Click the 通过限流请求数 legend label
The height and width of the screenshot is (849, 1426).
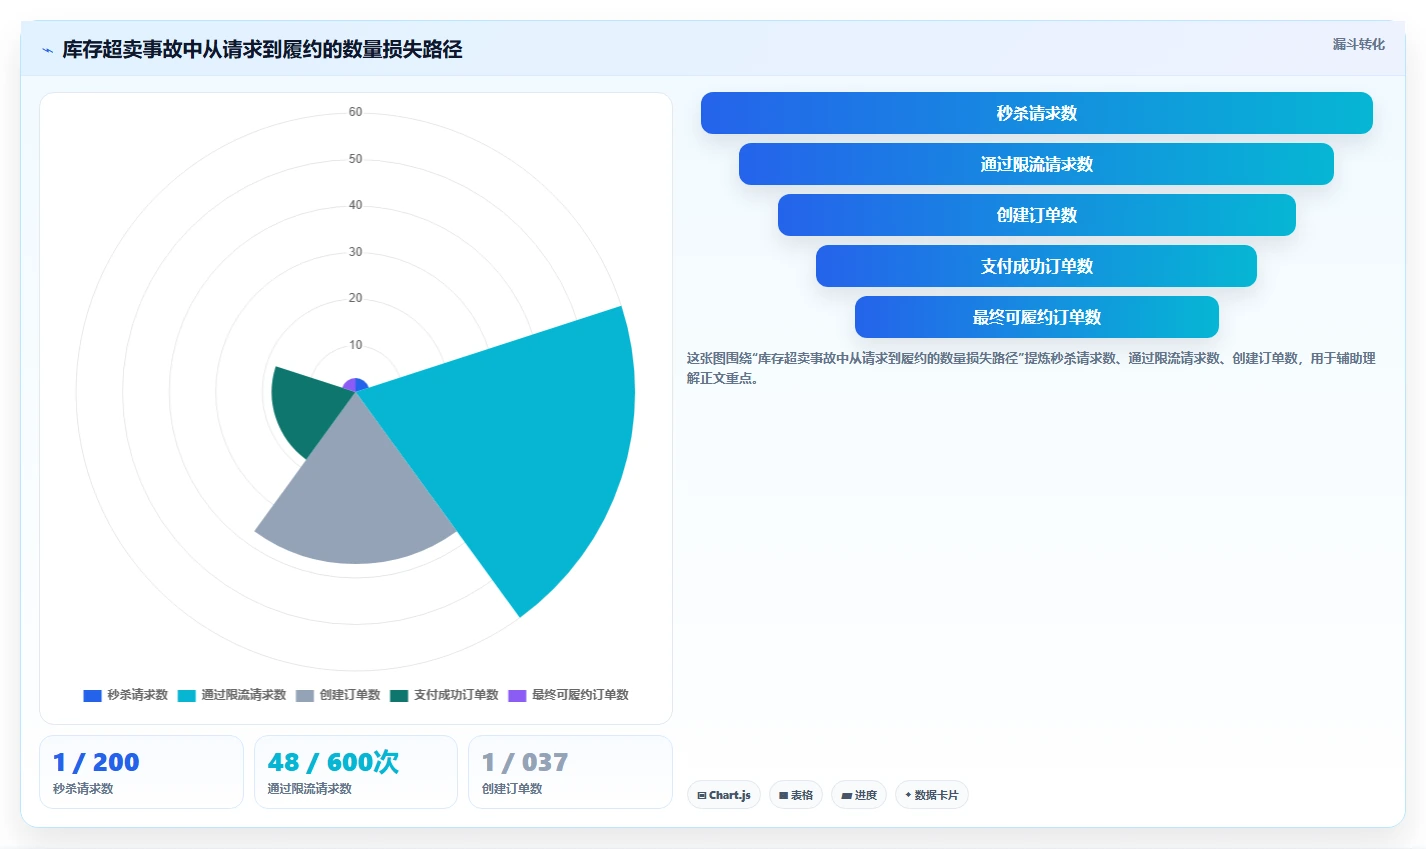[244, 695]
